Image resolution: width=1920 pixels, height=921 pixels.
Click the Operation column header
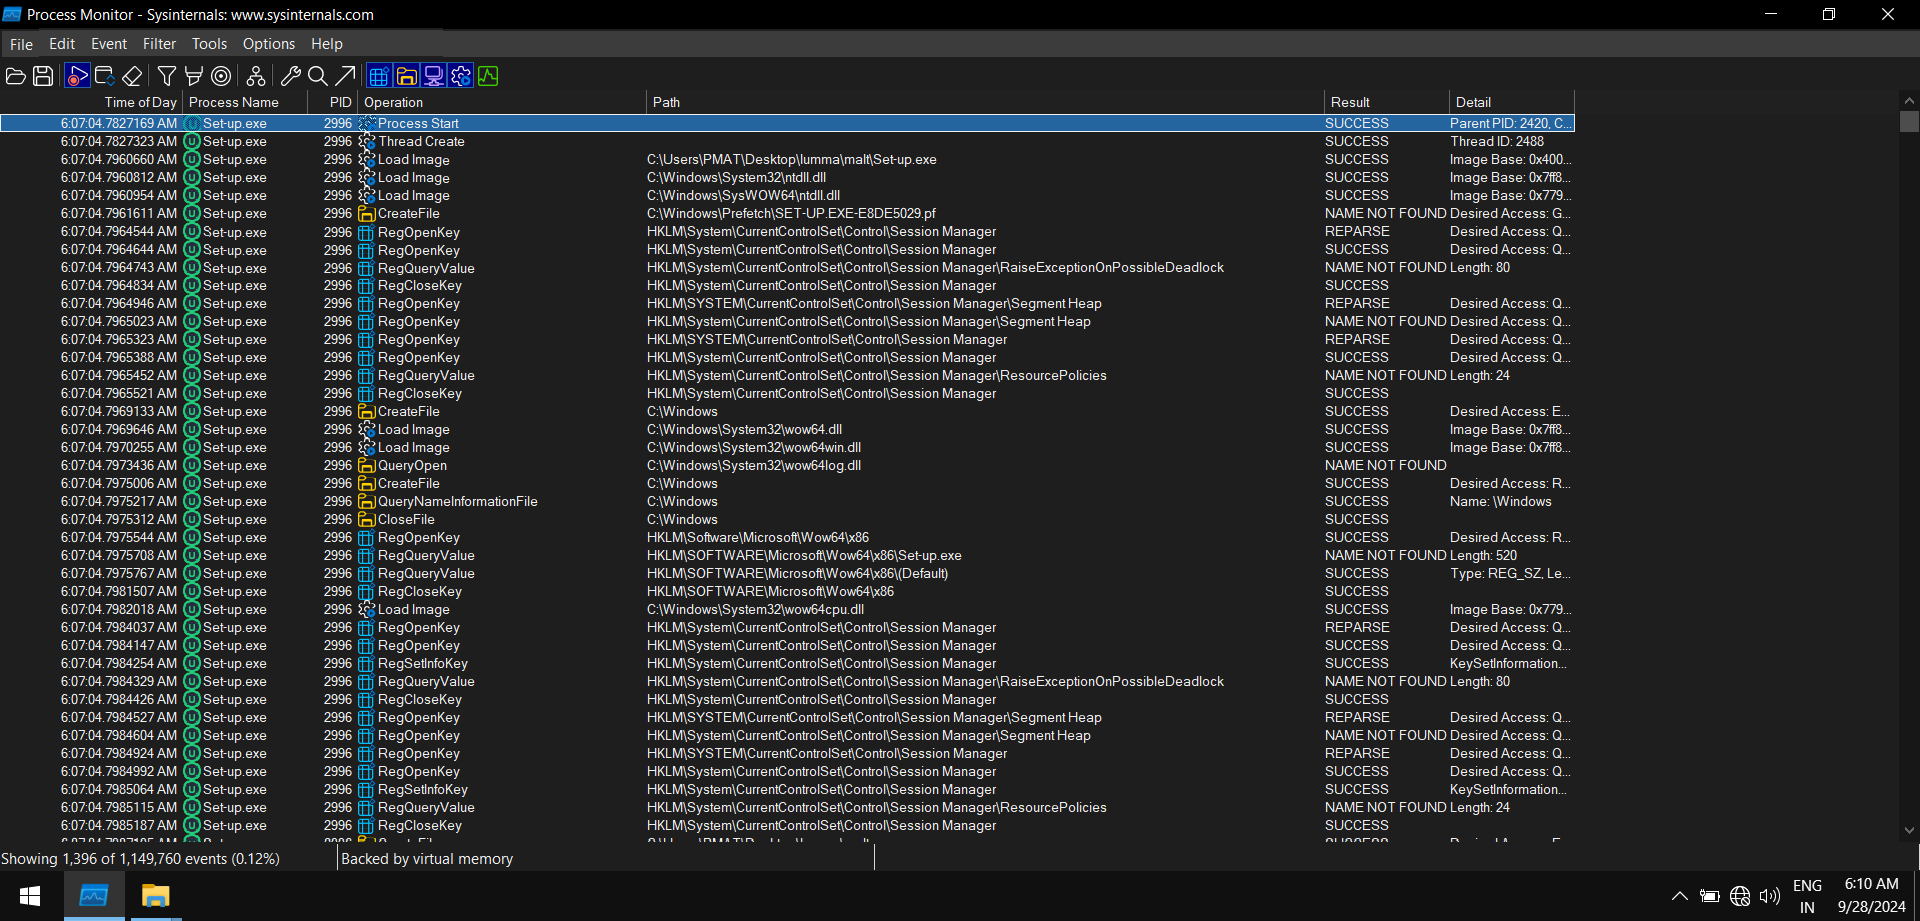click(502, 102)
